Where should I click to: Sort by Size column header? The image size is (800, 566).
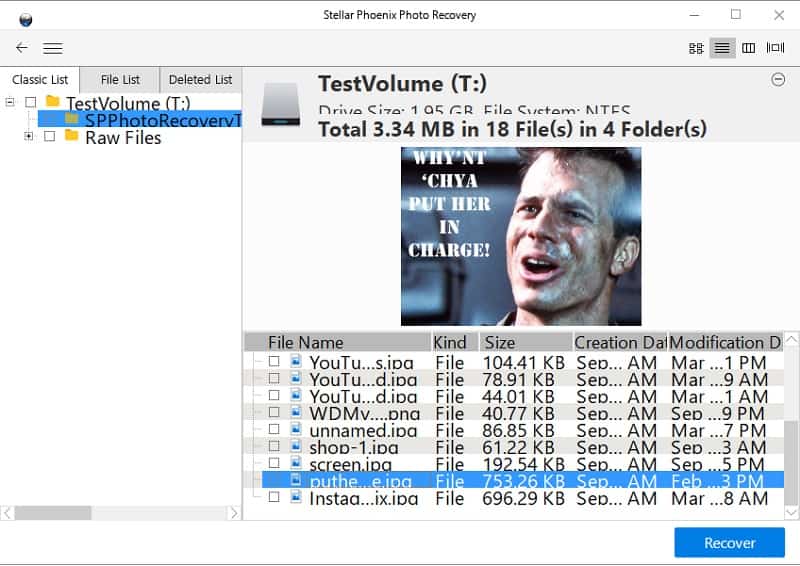click(526, 342)
